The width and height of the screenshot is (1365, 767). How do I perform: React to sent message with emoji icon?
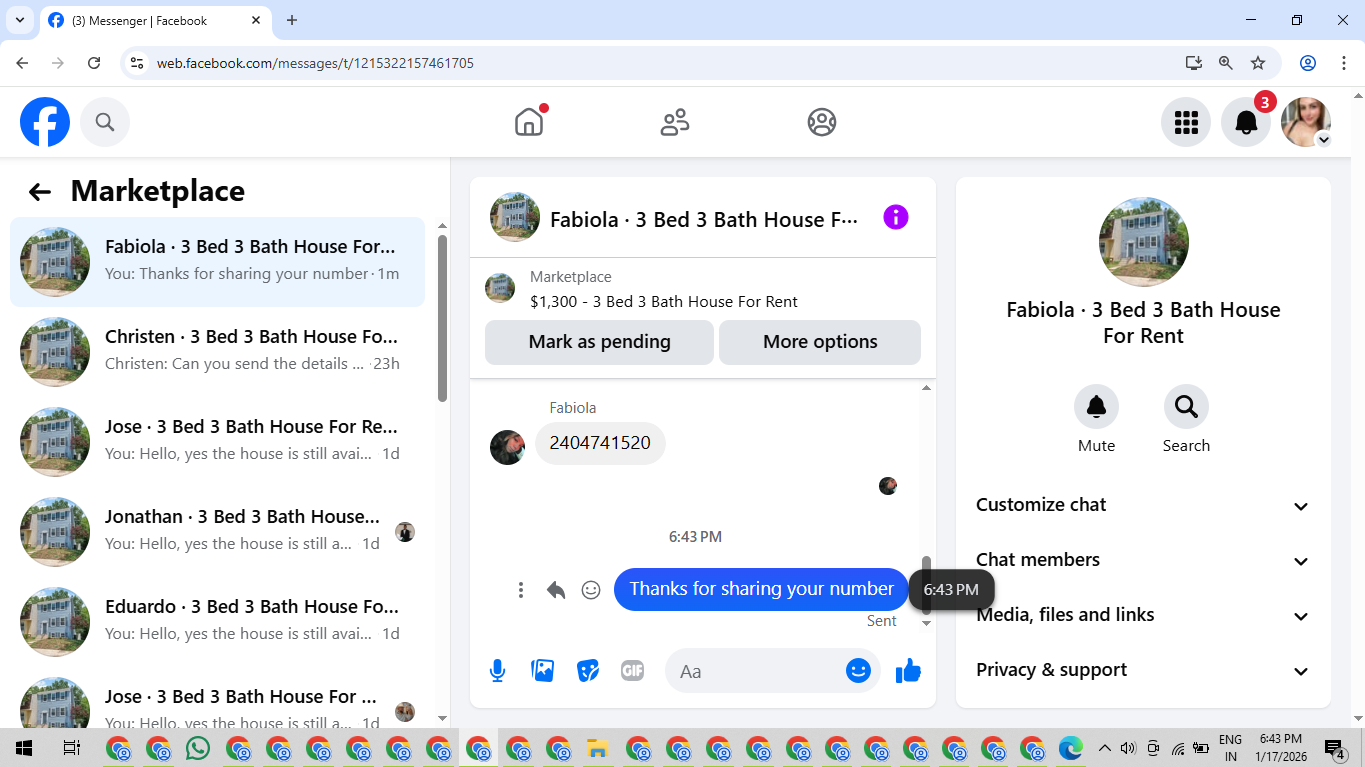tap(591, 590)
